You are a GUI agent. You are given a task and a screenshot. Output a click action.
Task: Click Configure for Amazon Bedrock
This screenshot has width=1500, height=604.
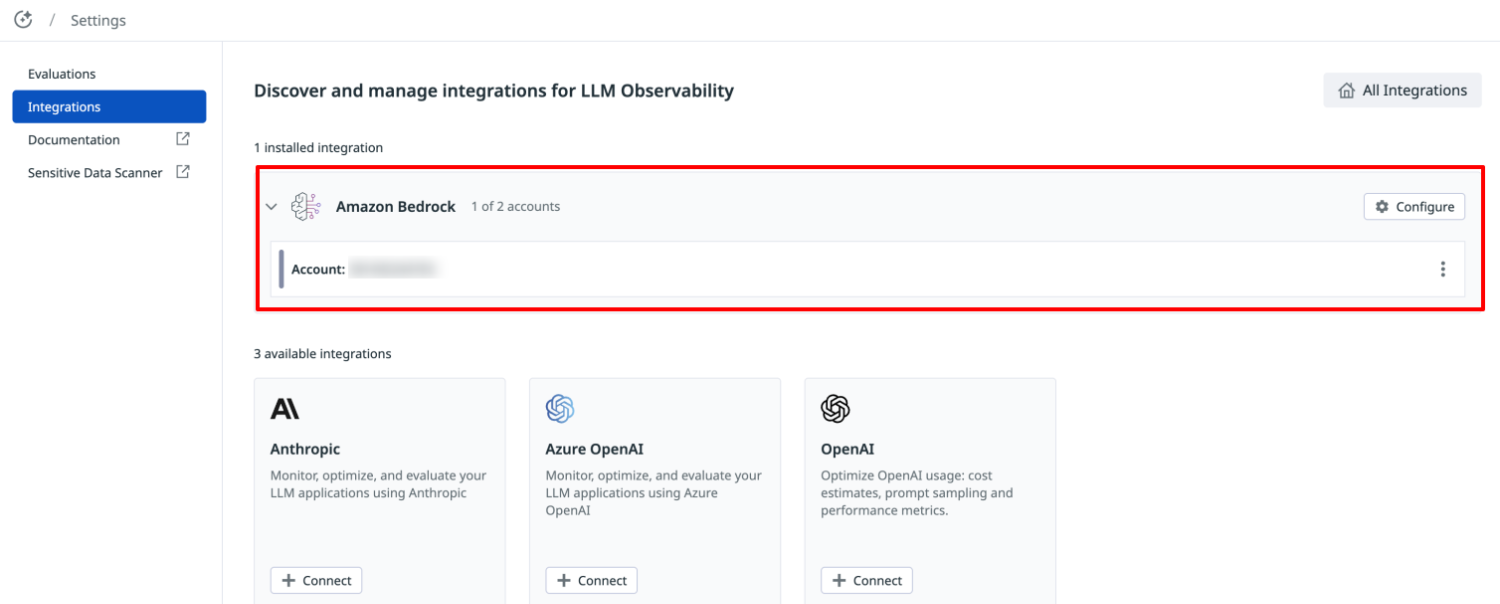[1414, 207]
